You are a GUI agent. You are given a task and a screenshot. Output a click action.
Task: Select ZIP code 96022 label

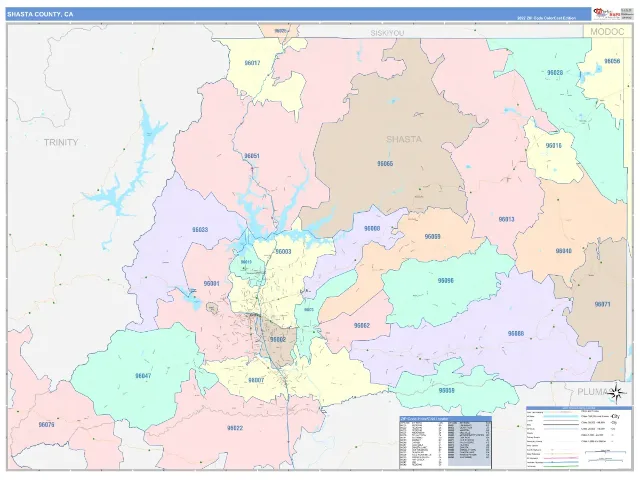(x=235, y=428)
